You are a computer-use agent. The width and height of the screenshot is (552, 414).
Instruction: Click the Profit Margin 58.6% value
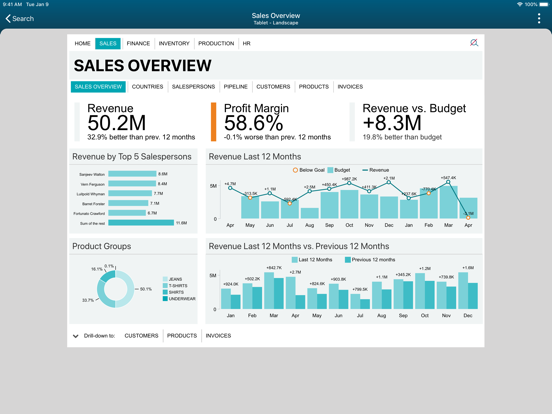click(x=253, y=123)
